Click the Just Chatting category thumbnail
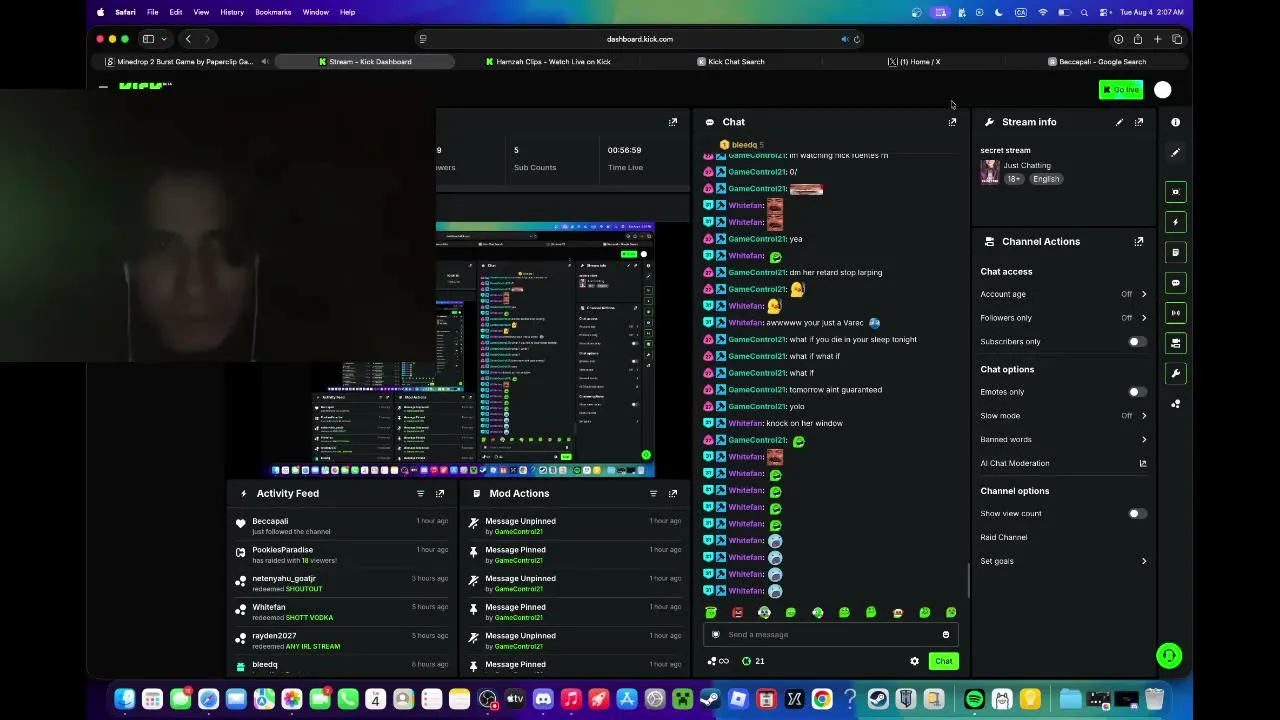Screen dimensions: 1280x720 click(990, 172)
